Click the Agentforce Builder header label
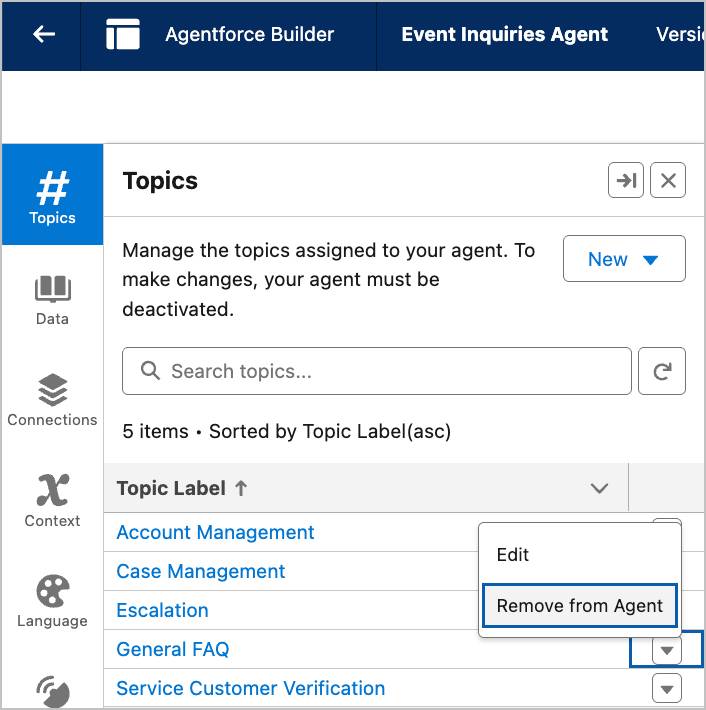Screen dimensions: 706x710 point(250,34)
